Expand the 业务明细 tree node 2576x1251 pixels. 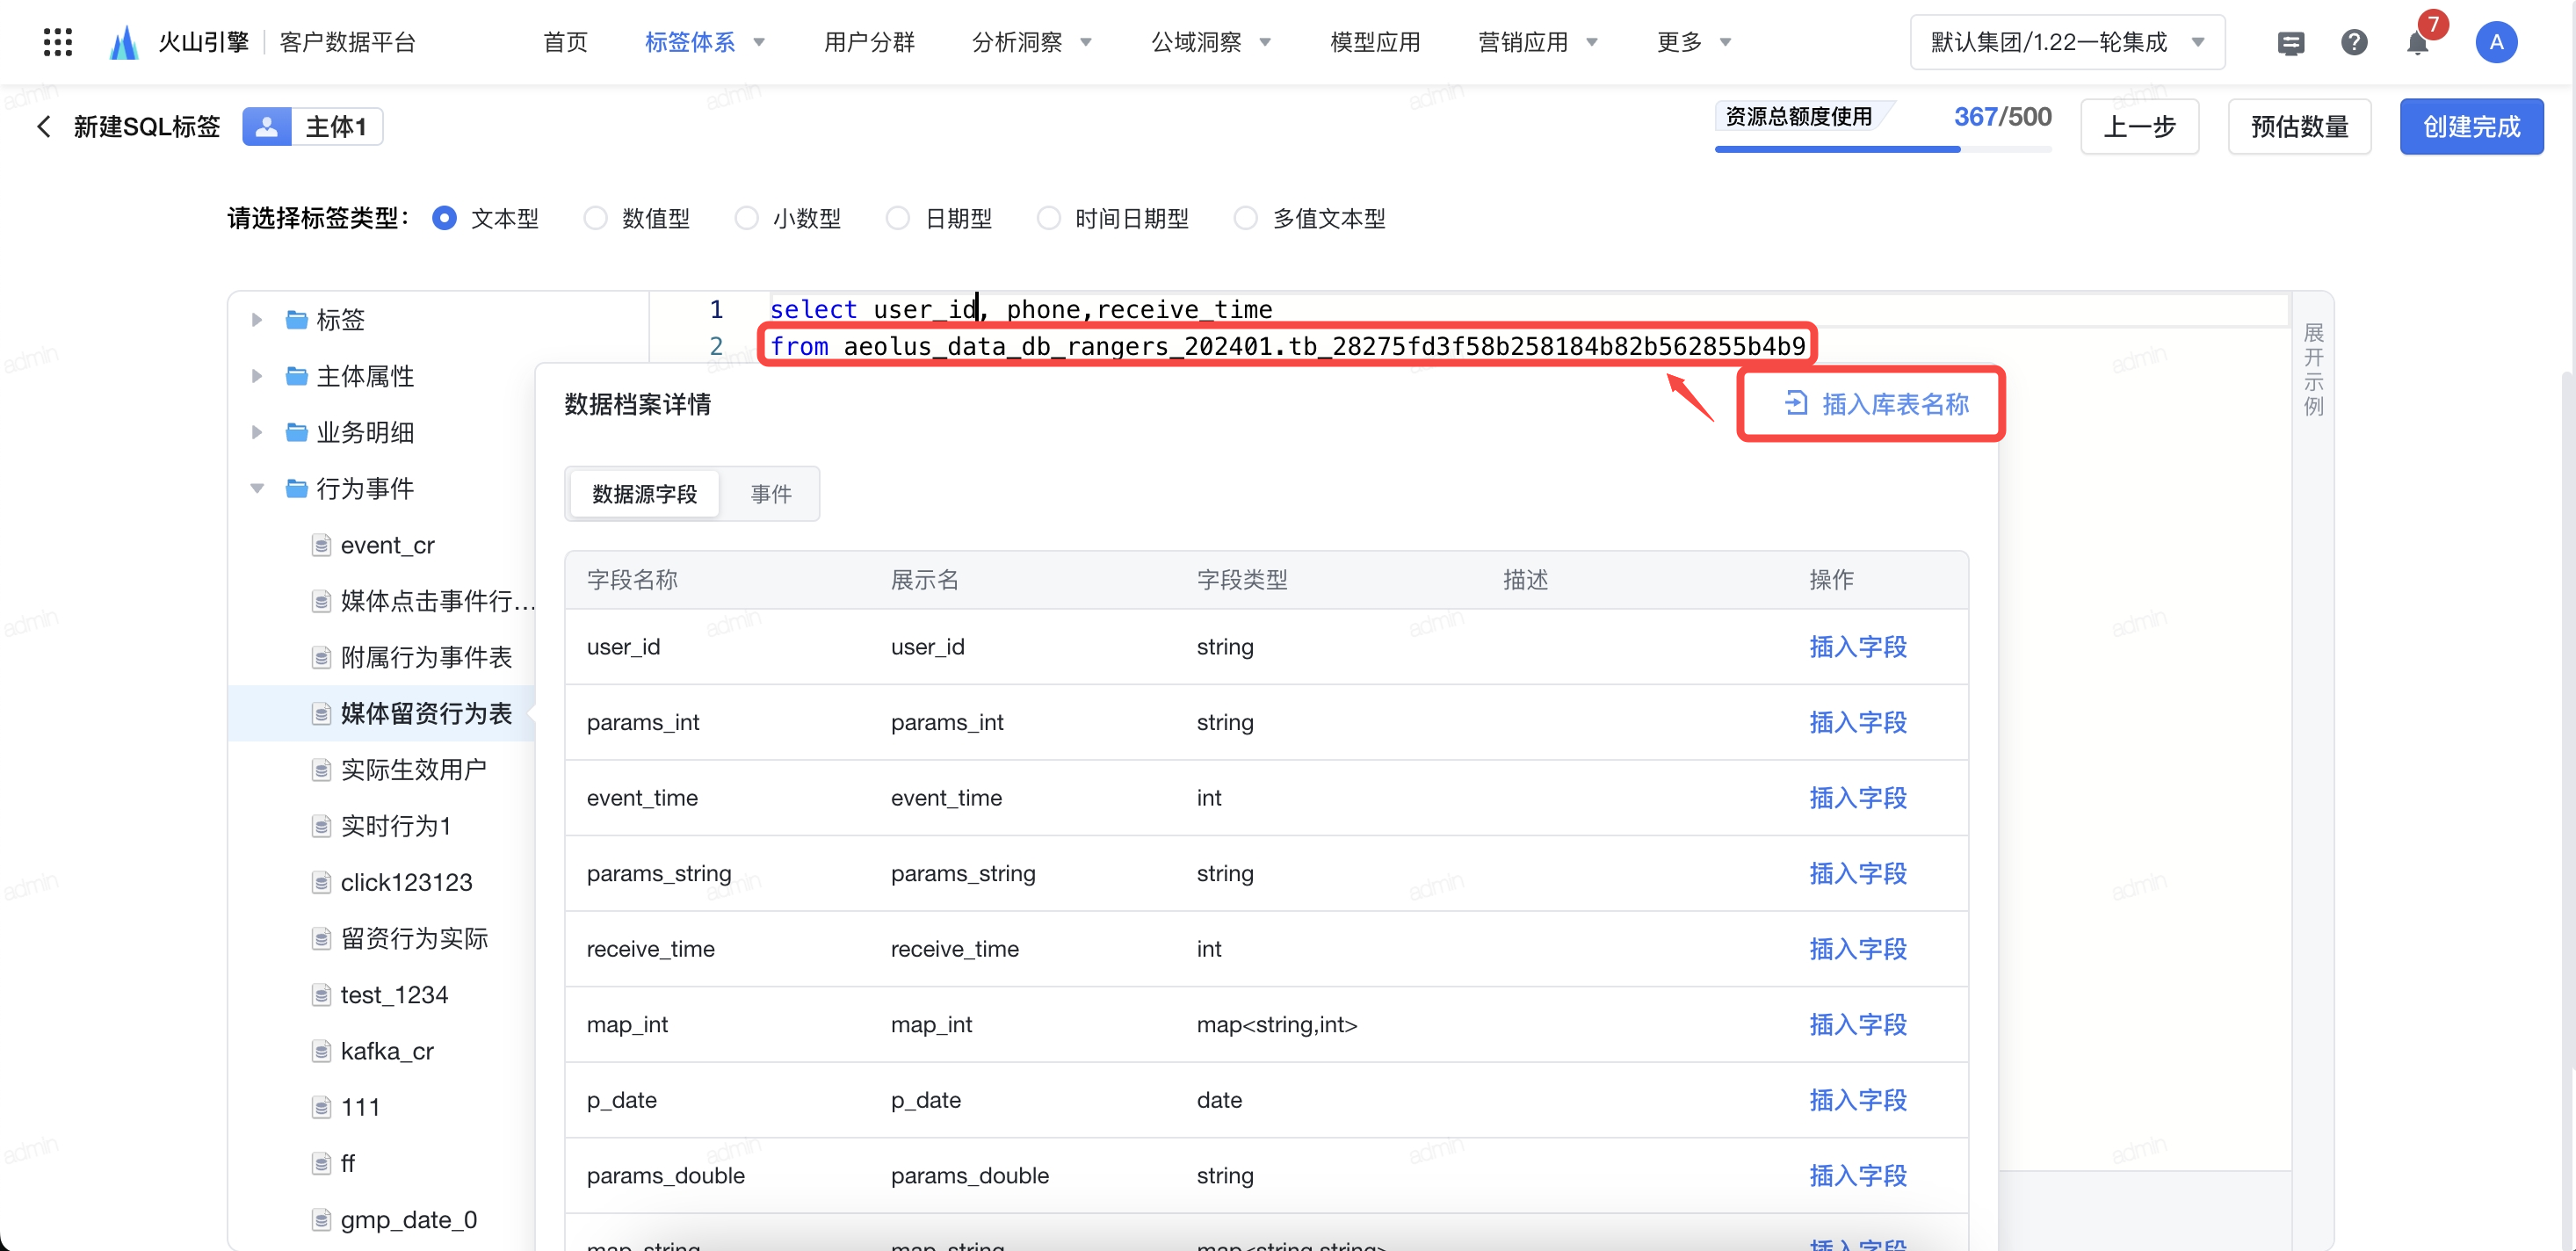click(x=257, y=432)
